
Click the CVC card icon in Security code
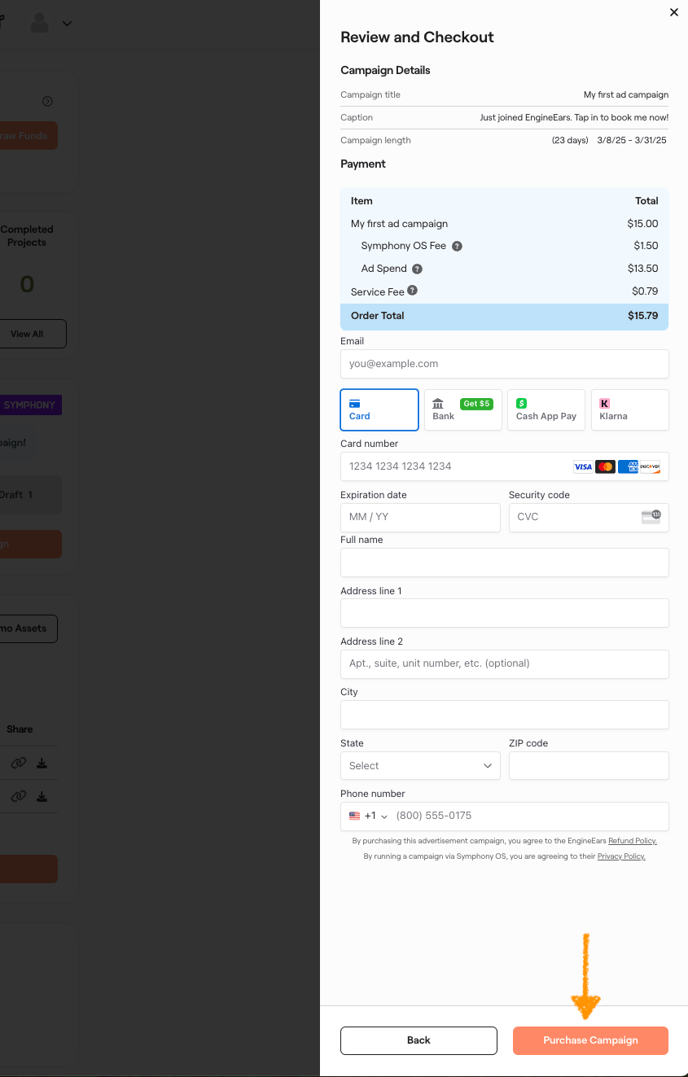click(x=651, y=517)
